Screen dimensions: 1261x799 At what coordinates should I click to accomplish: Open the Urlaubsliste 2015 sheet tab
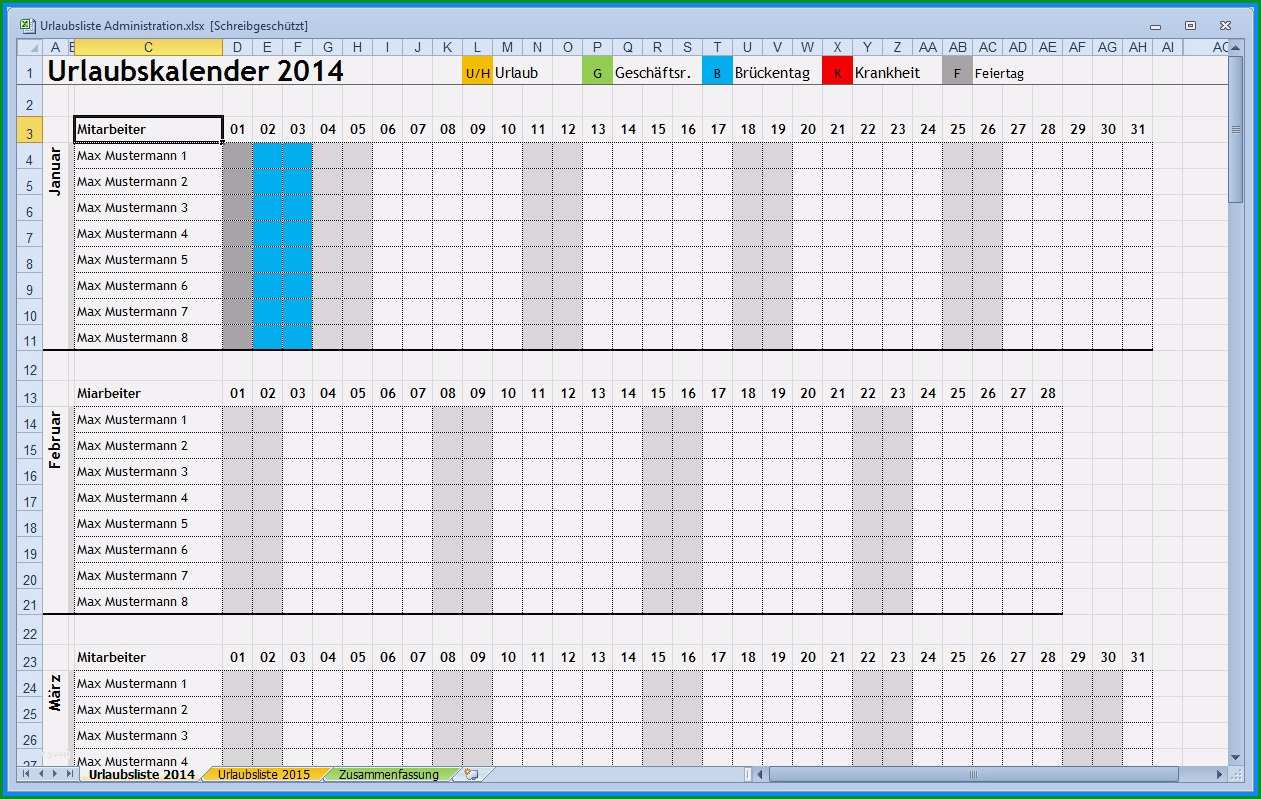coord(264,774)
